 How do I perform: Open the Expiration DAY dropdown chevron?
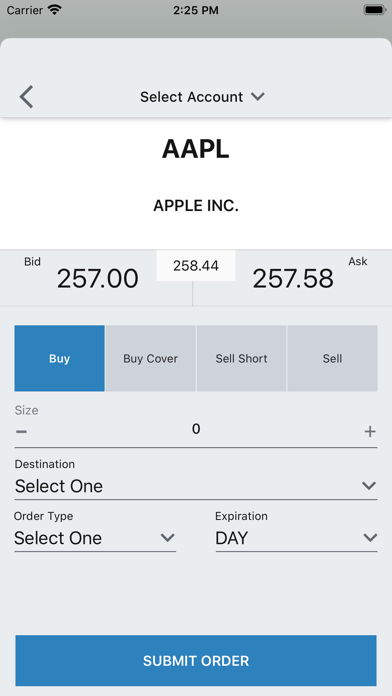point(370,538)
